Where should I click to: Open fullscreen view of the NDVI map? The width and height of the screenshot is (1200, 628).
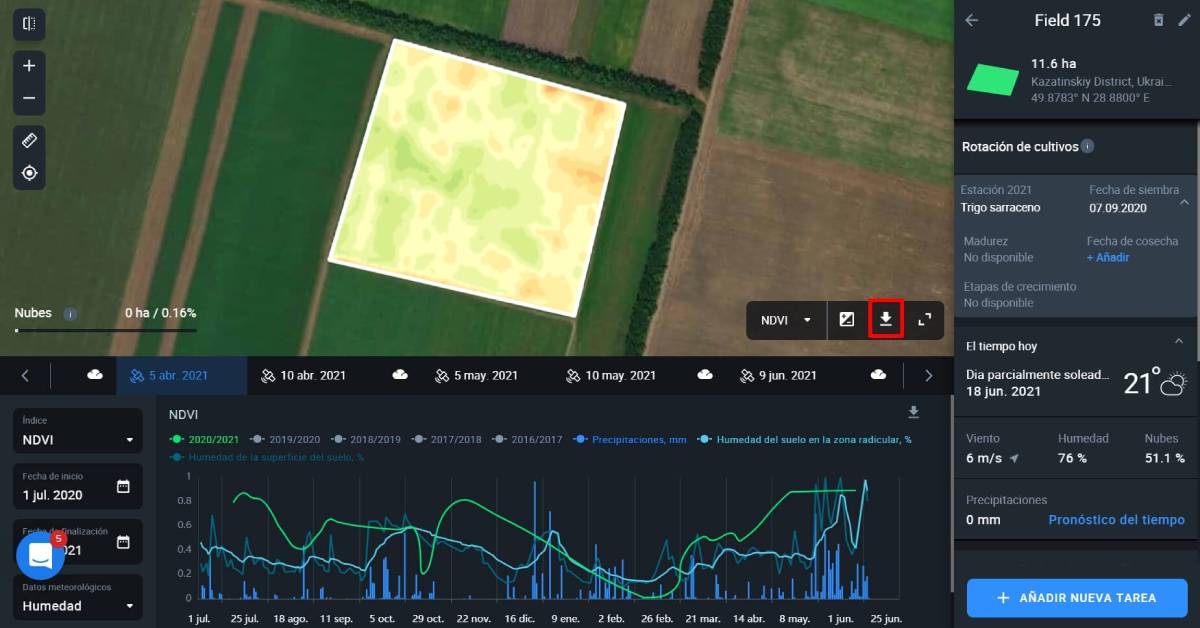pyautogui.click(x=925, y=320)
